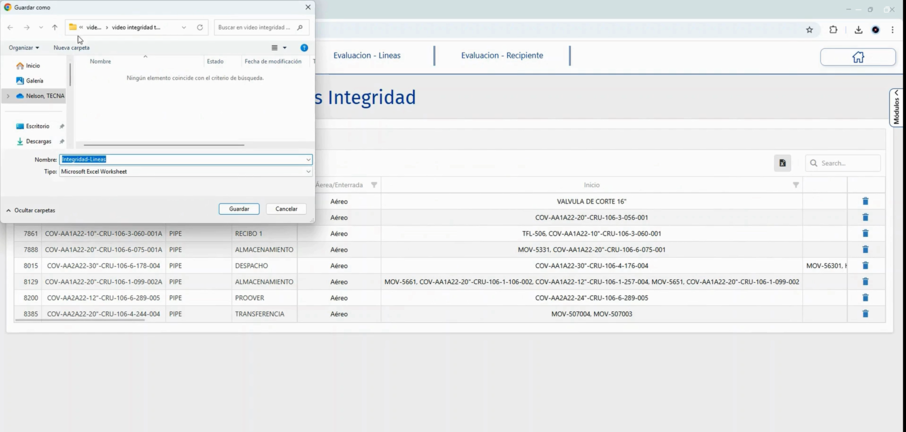Delete the VALVULA DE CORTE 16" row
Screen dimensions: 906x432
click(865, 201)
